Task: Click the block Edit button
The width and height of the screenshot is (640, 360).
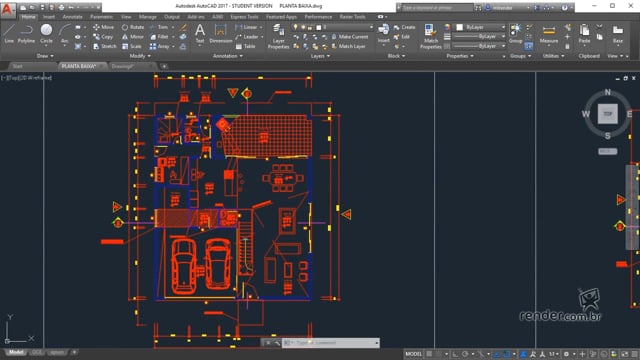Action: tap(402, 37)
